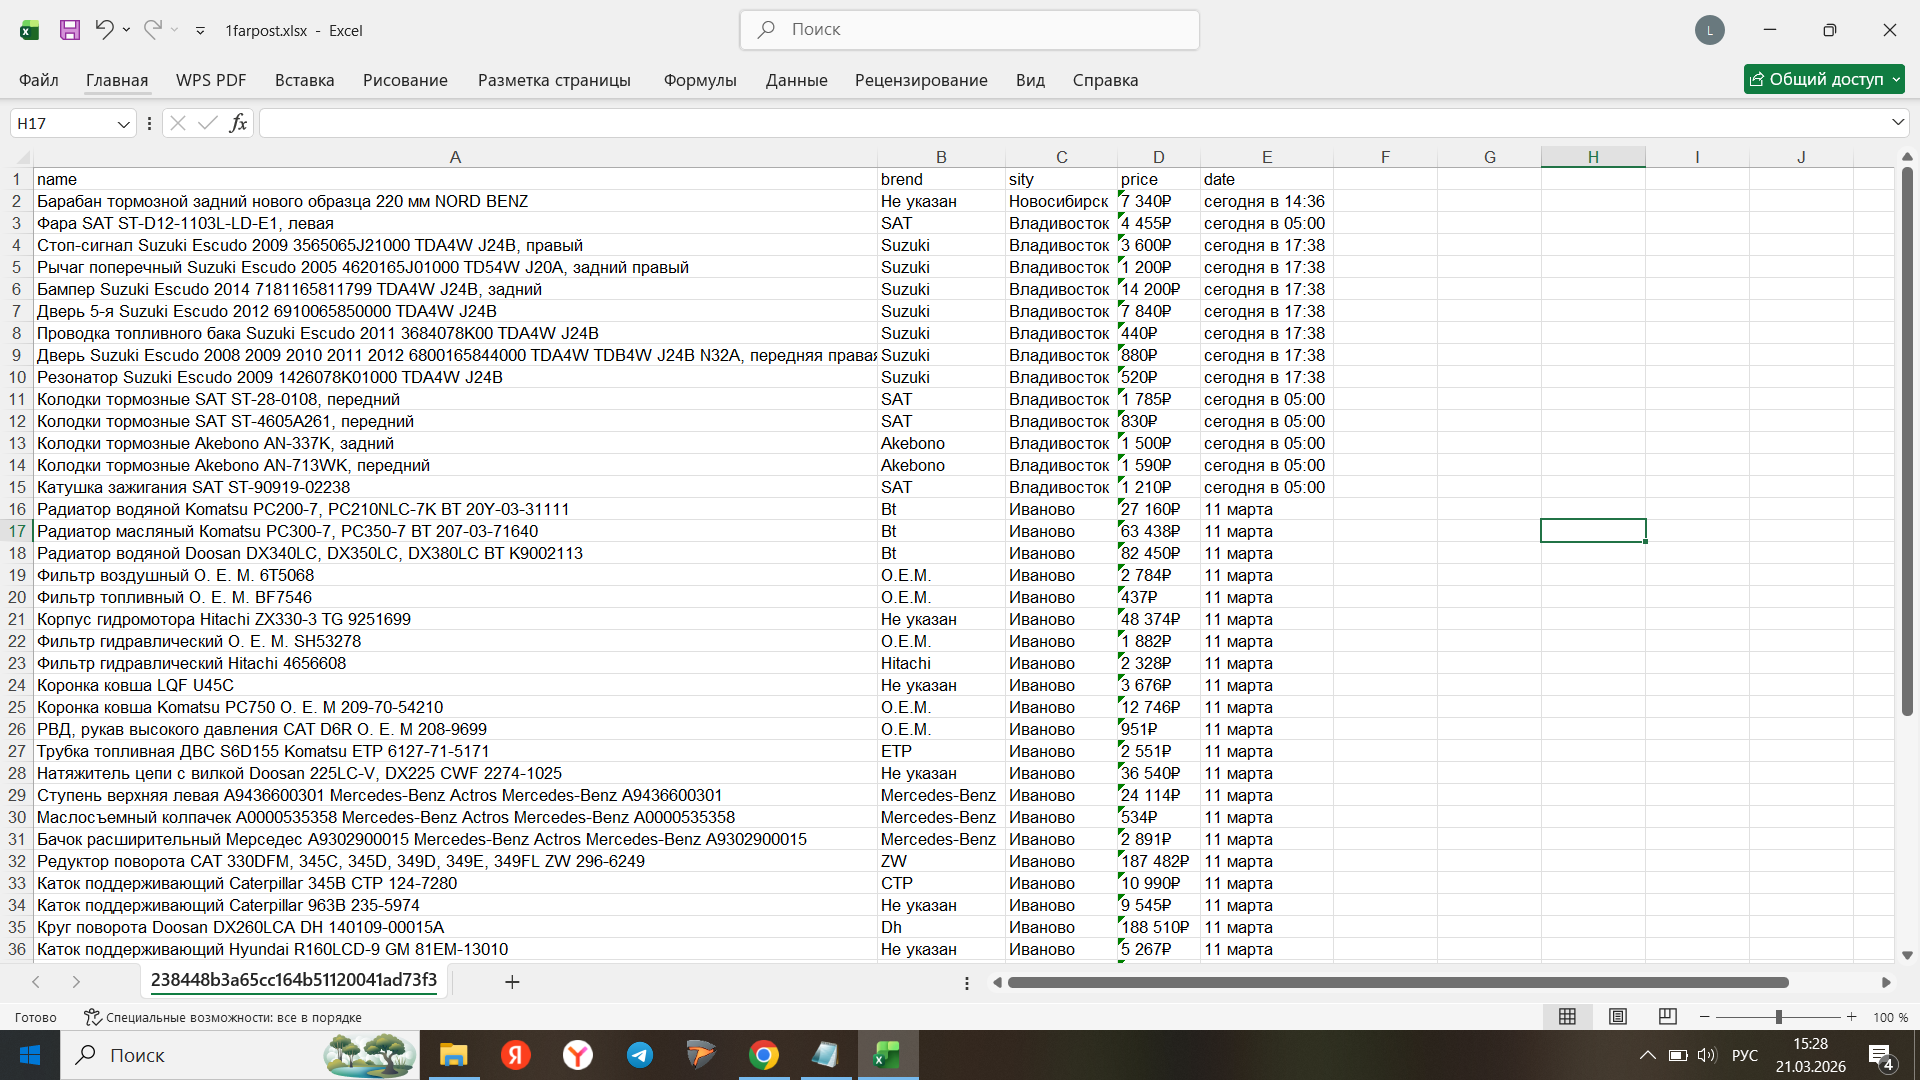Image resolution: width=1920 pixels, height=1080 pixels.
Task: Click the vertical scrollbar thumb
Action: pyautogui.click(x=1907, y=440)
